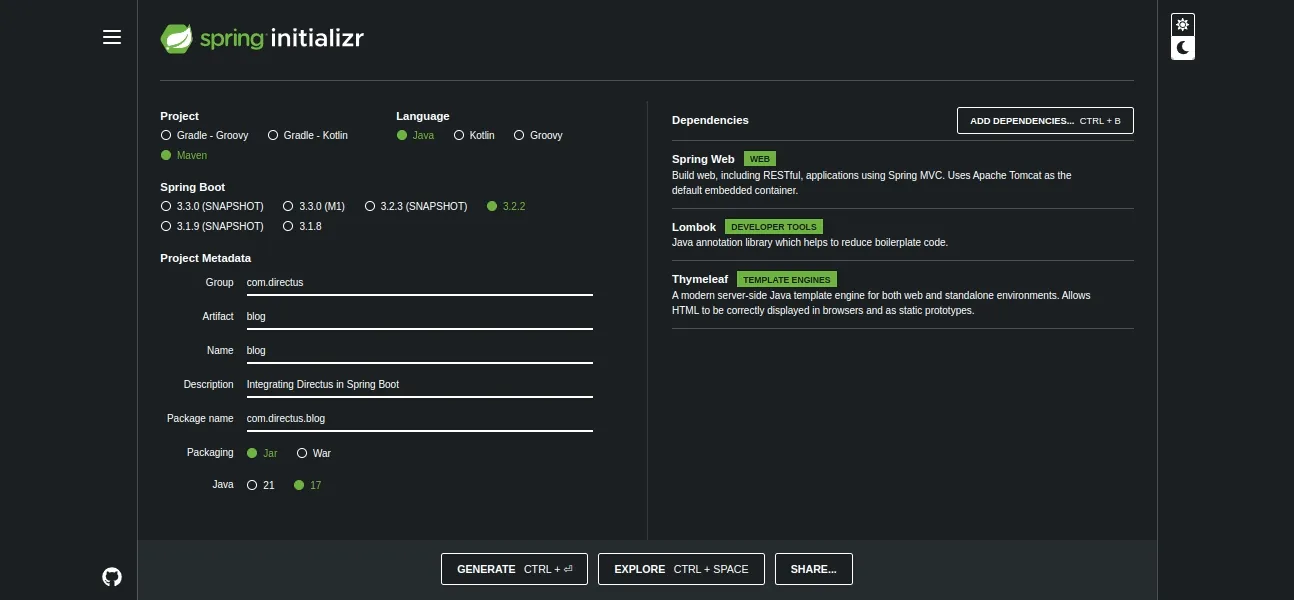Click the EXPLORE button

point(681,569)
